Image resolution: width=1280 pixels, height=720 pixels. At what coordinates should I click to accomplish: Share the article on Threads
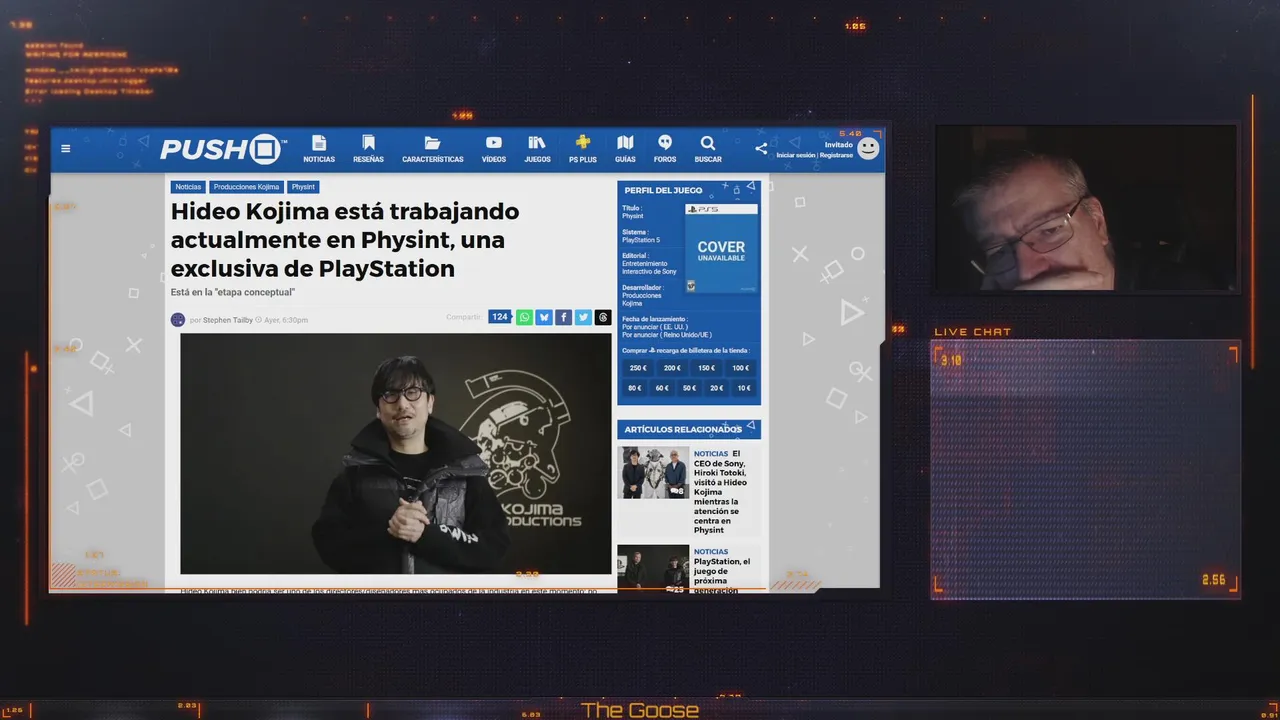pos(603,317)
